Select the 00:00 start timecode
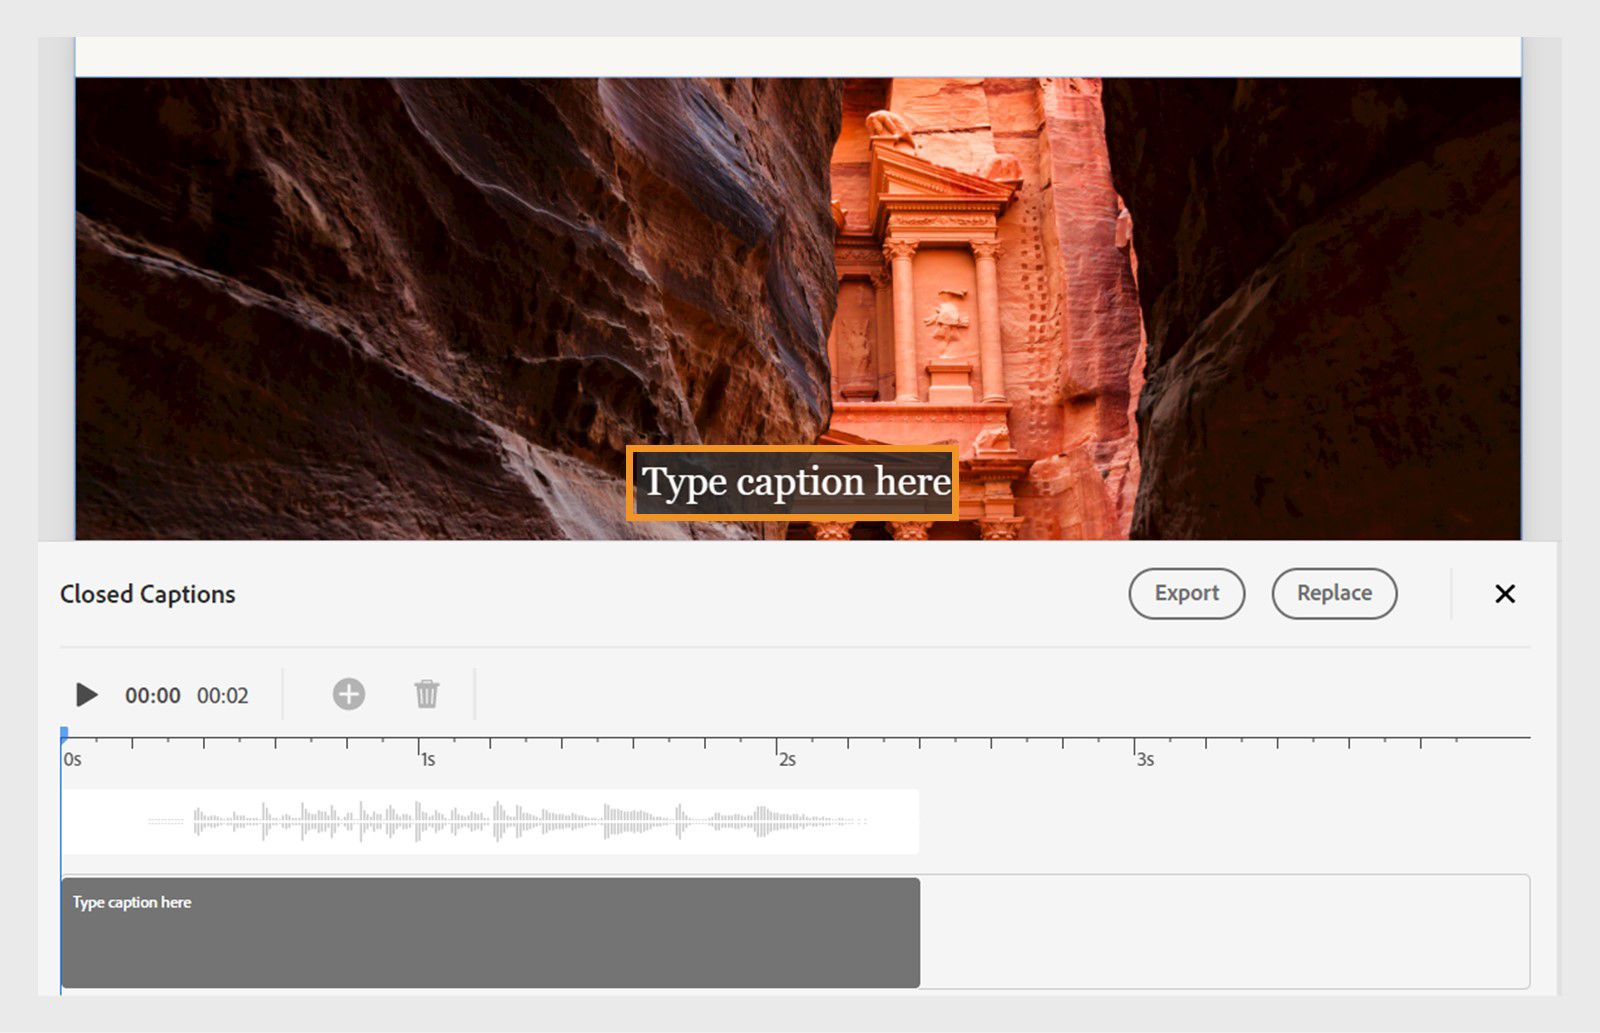This screenshot has height=1033, width=1600. [x=152, y=695]
